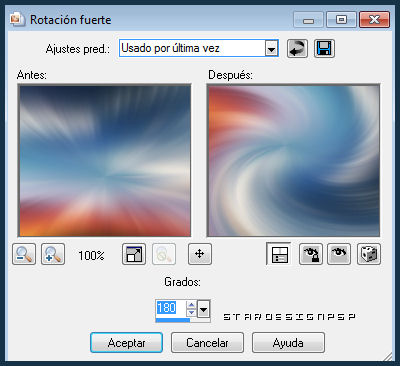Click the pan navigation cross icon
This screenshot has width=400, height=366.
click(x=200, y=254)
